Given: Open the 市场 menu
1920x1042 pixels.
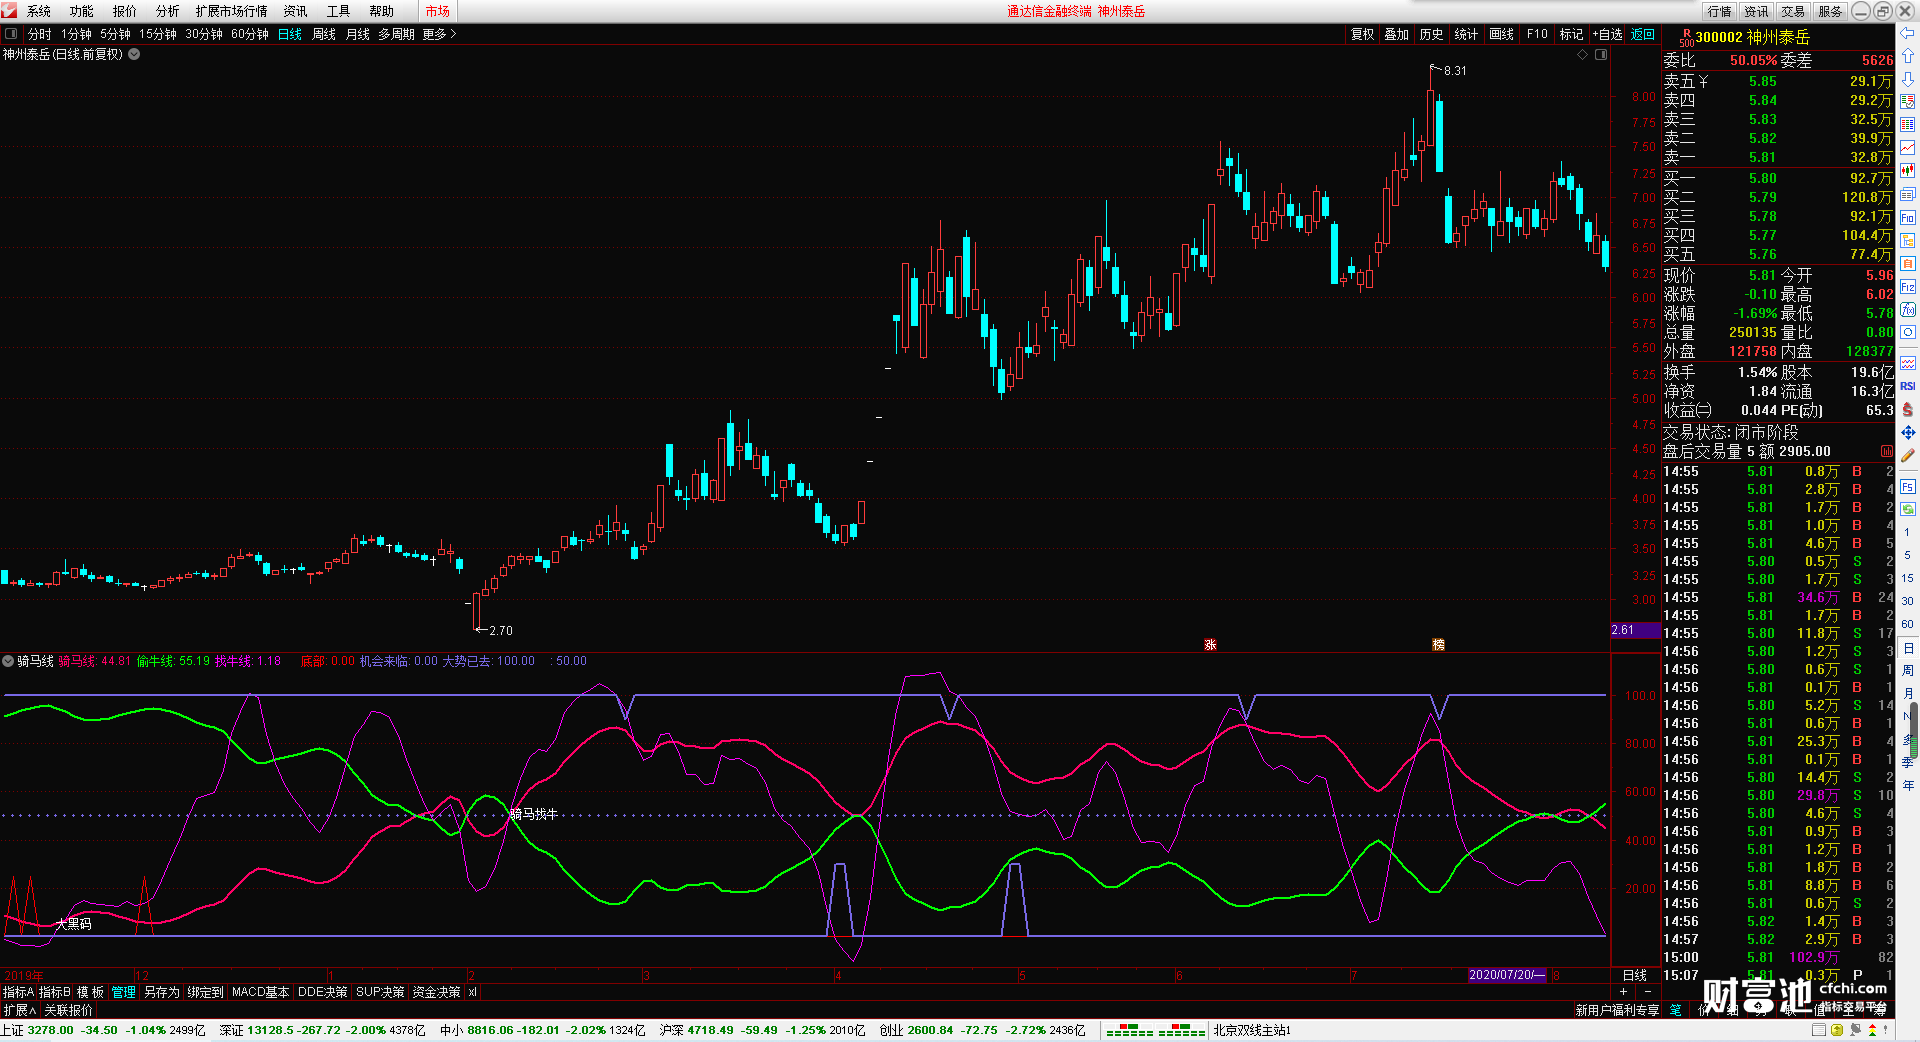Looking at the screenshot, I should [x=438, y=11].
